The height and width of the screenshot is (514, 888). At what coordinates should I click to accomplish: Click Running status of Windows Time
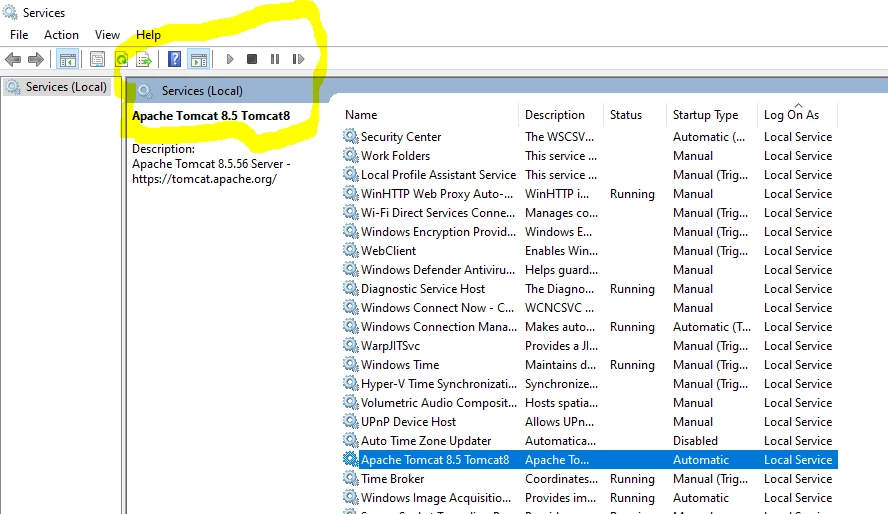pos(632,365)
